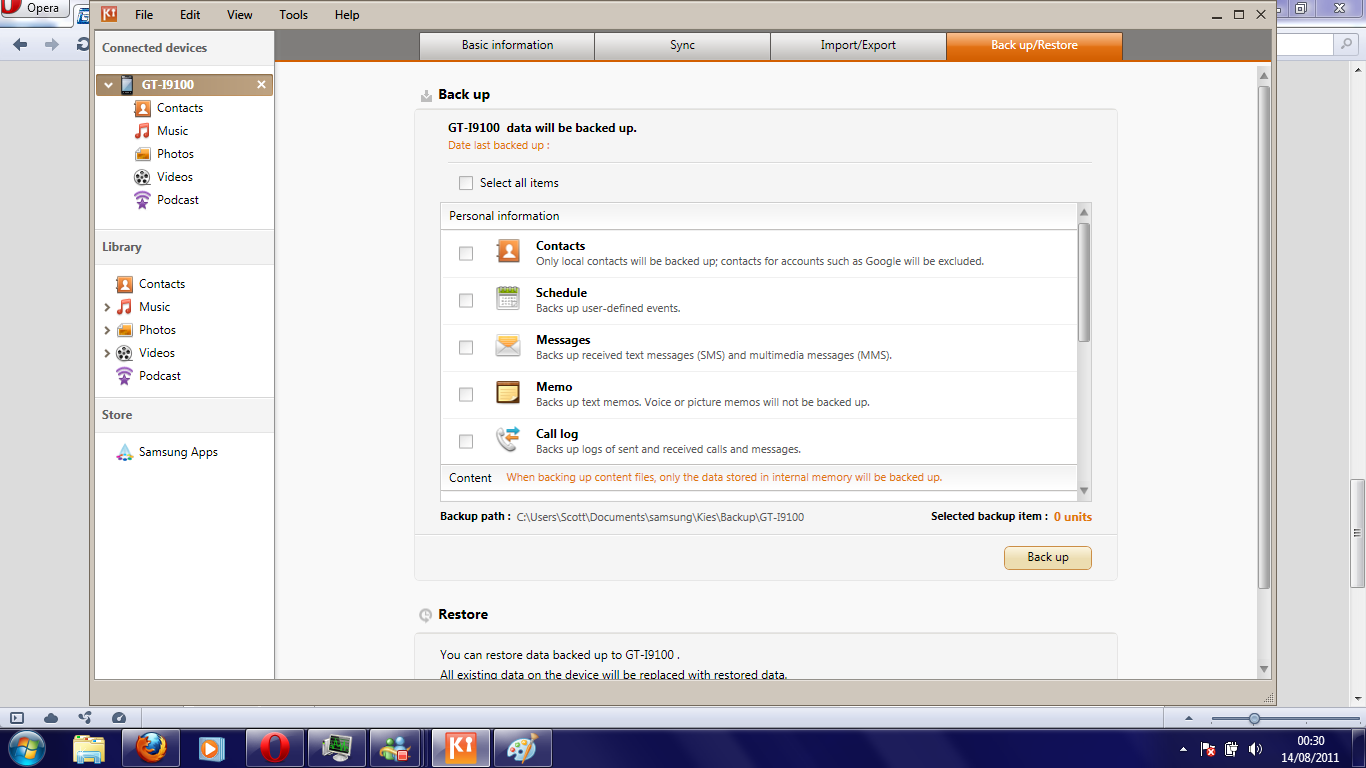This screenshot has height=768, width=1366.
Task: Open the Tools menu
Action: [294, 15]
